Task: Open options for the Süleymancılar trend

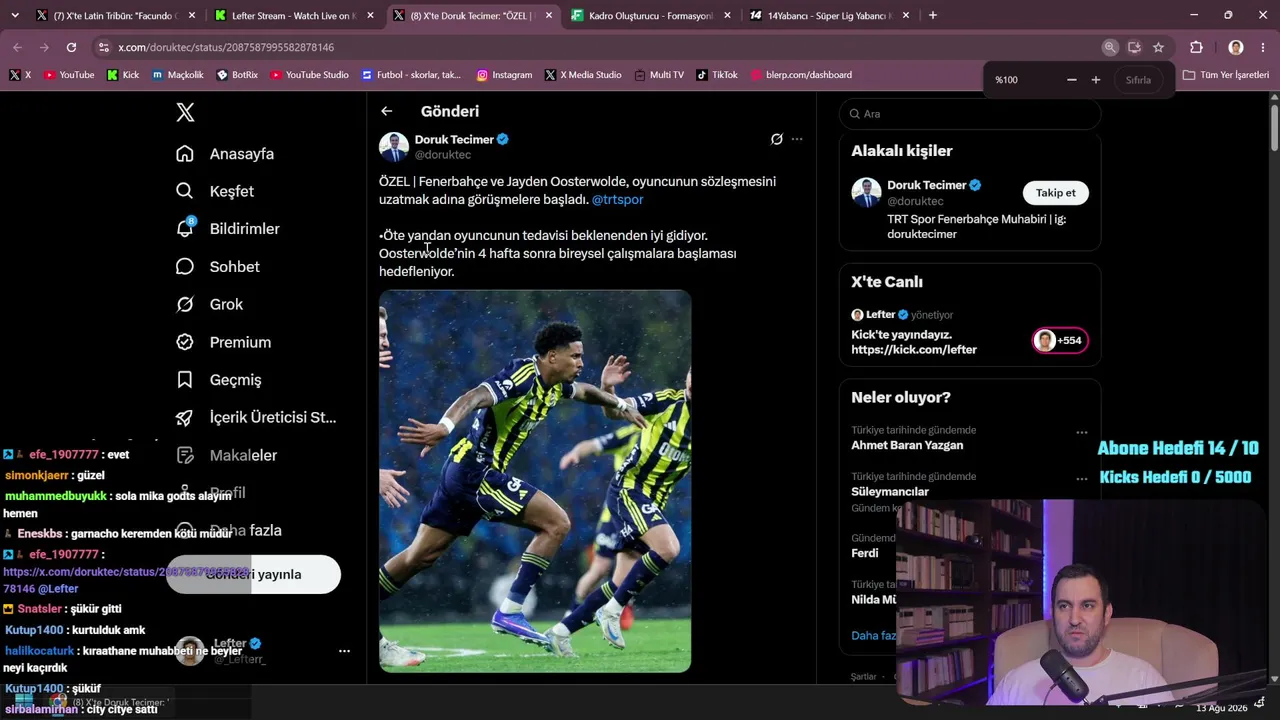Action: click(x=1081, y=479)
